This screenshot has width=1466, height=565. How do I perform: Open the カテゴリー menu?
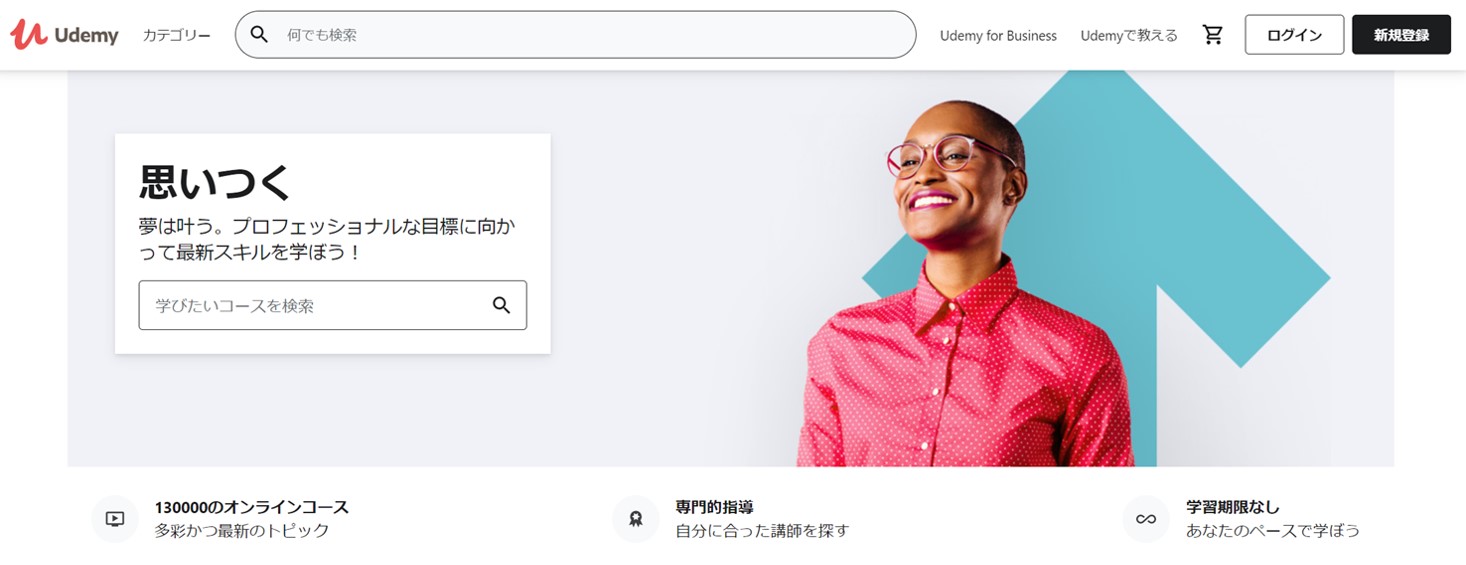click(177, 35)
